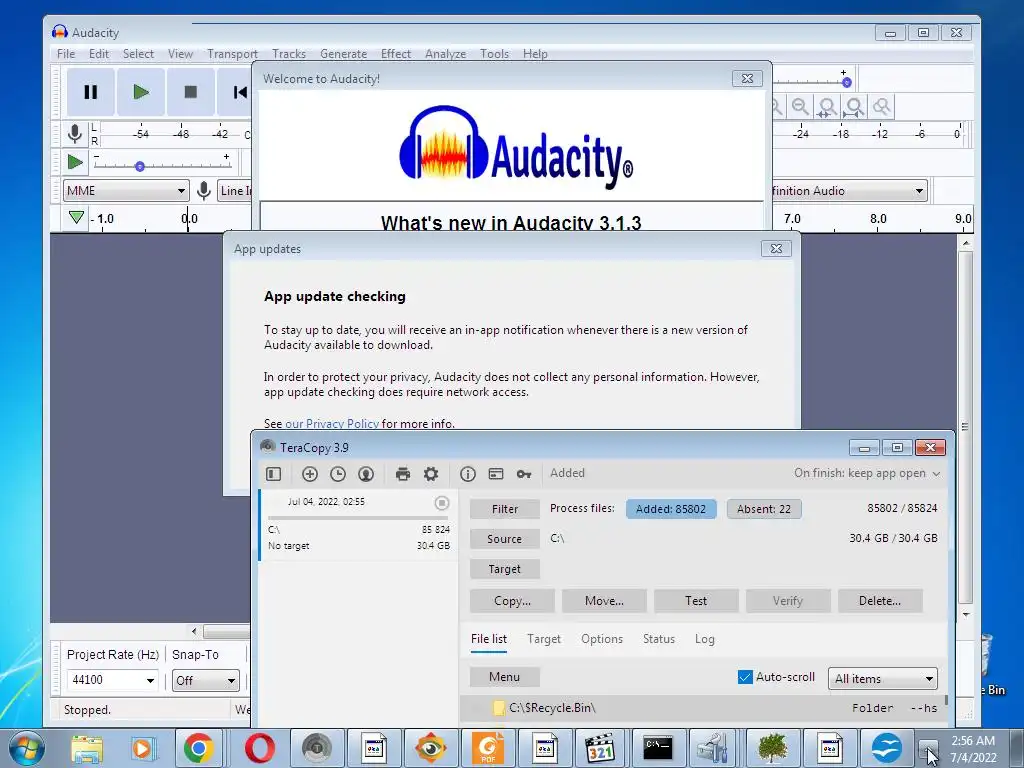Toggle Added: 85802 filter in TeraCopy
The image size is (1024, 768).
coord(671,509)
